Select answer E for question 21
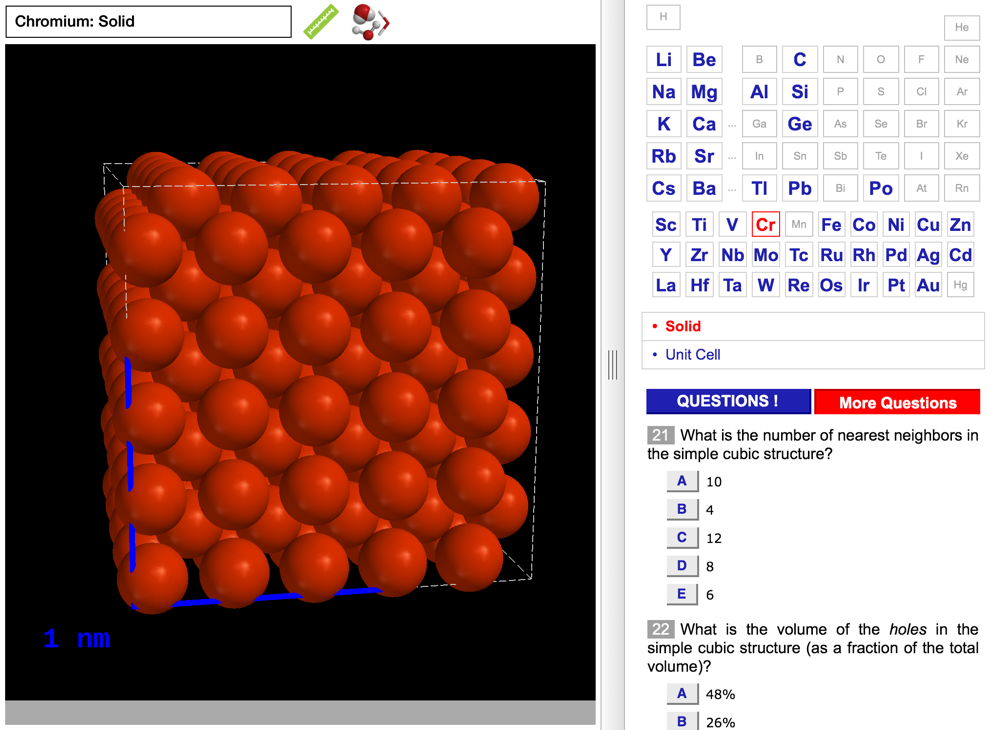This screenshot has height=730, width=1000. [682, 594]
